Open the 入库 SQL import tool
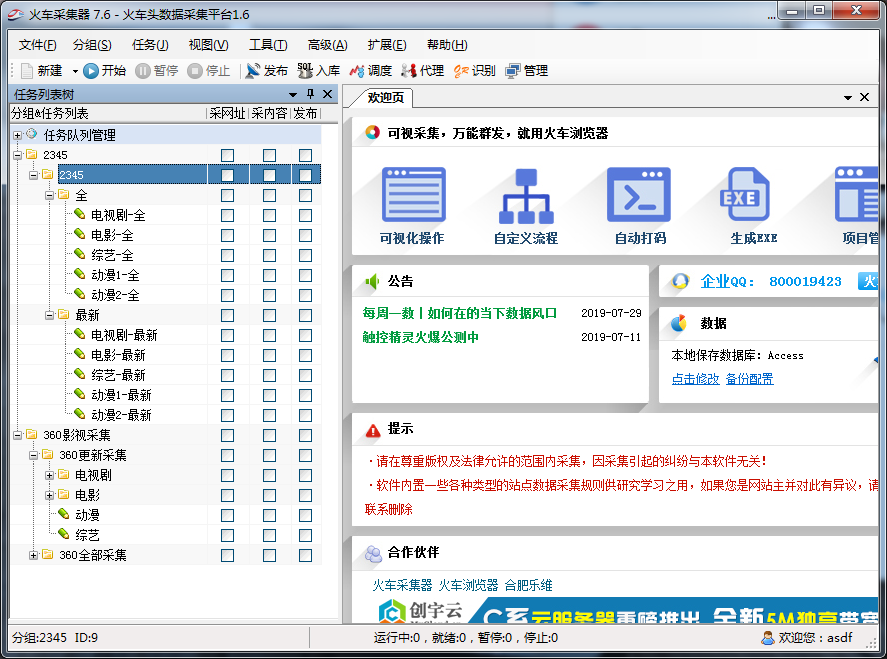 [305, 71]
